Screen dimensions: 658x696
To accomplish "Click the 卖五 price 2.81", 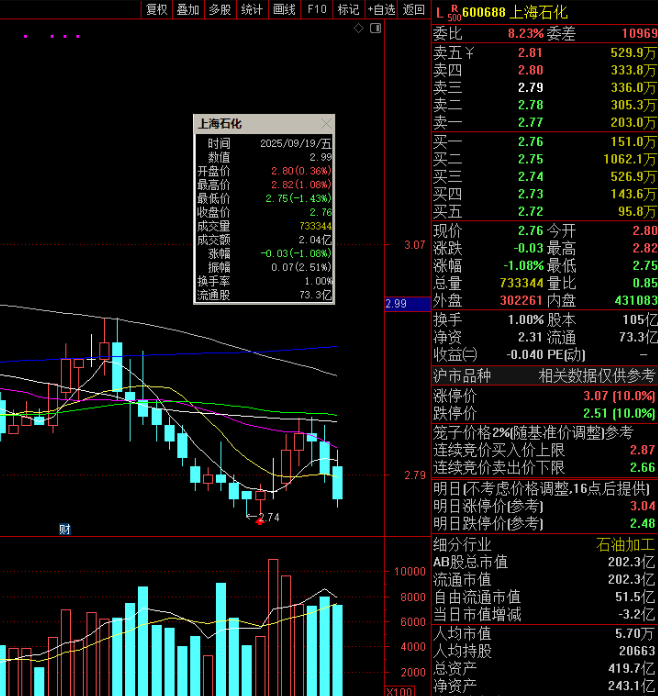I will [x=530, y=53].
